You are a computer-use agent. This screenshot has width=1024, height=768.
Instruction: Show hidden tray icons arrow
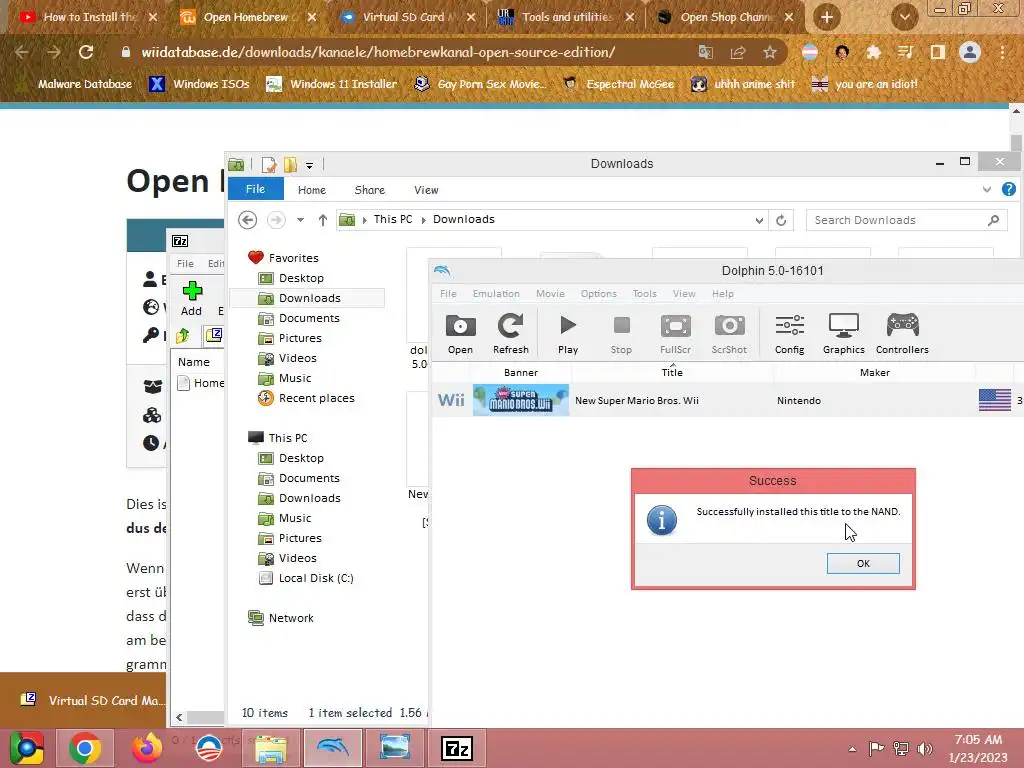pos(852,749)
